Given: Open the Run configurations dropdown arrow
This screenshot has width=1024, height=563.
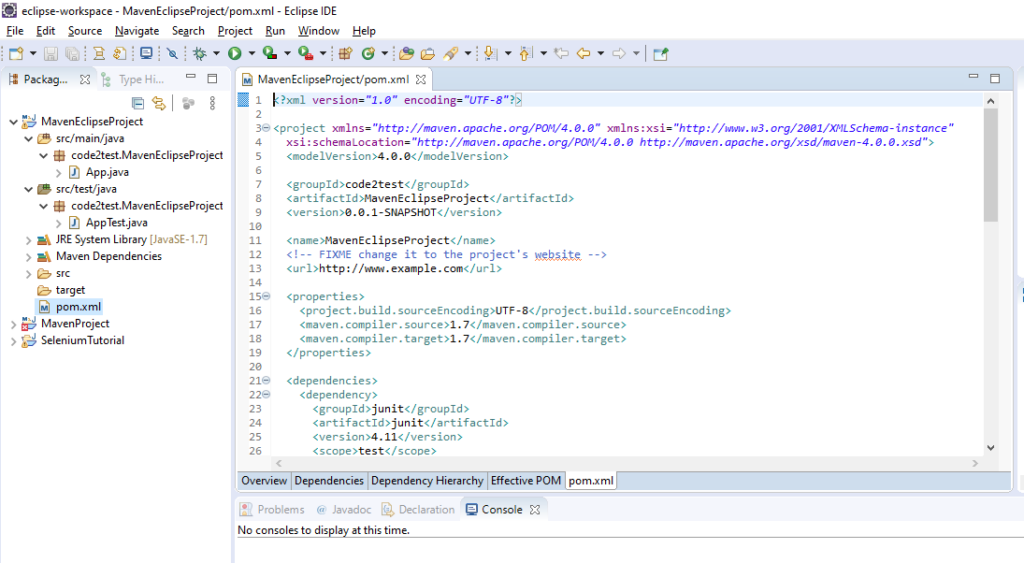Looking at the screenshot, I should click(251, 54).
